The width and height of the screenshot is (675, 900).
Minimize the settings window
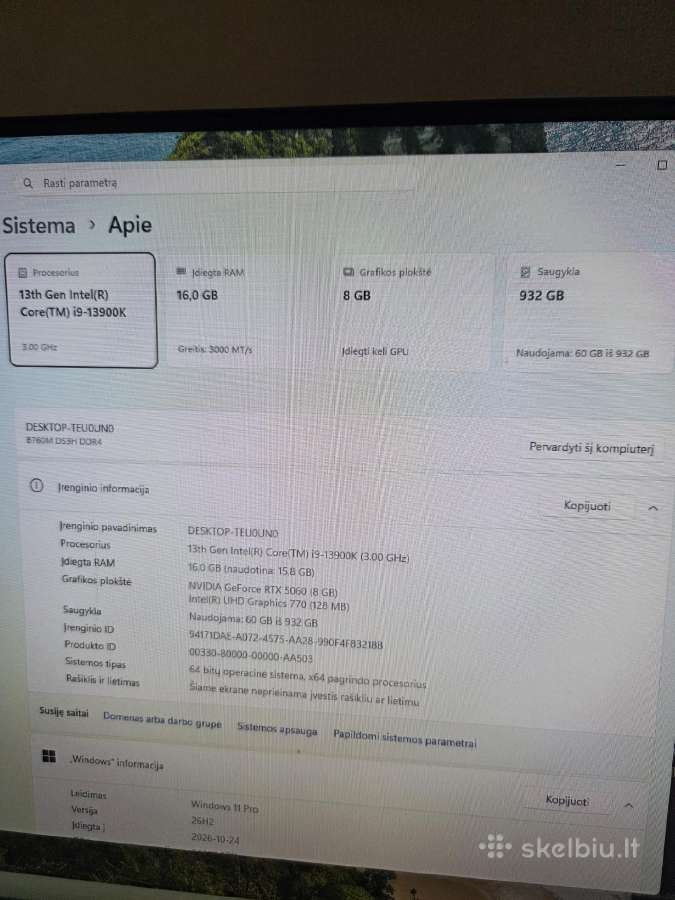[x=620, y=165]
